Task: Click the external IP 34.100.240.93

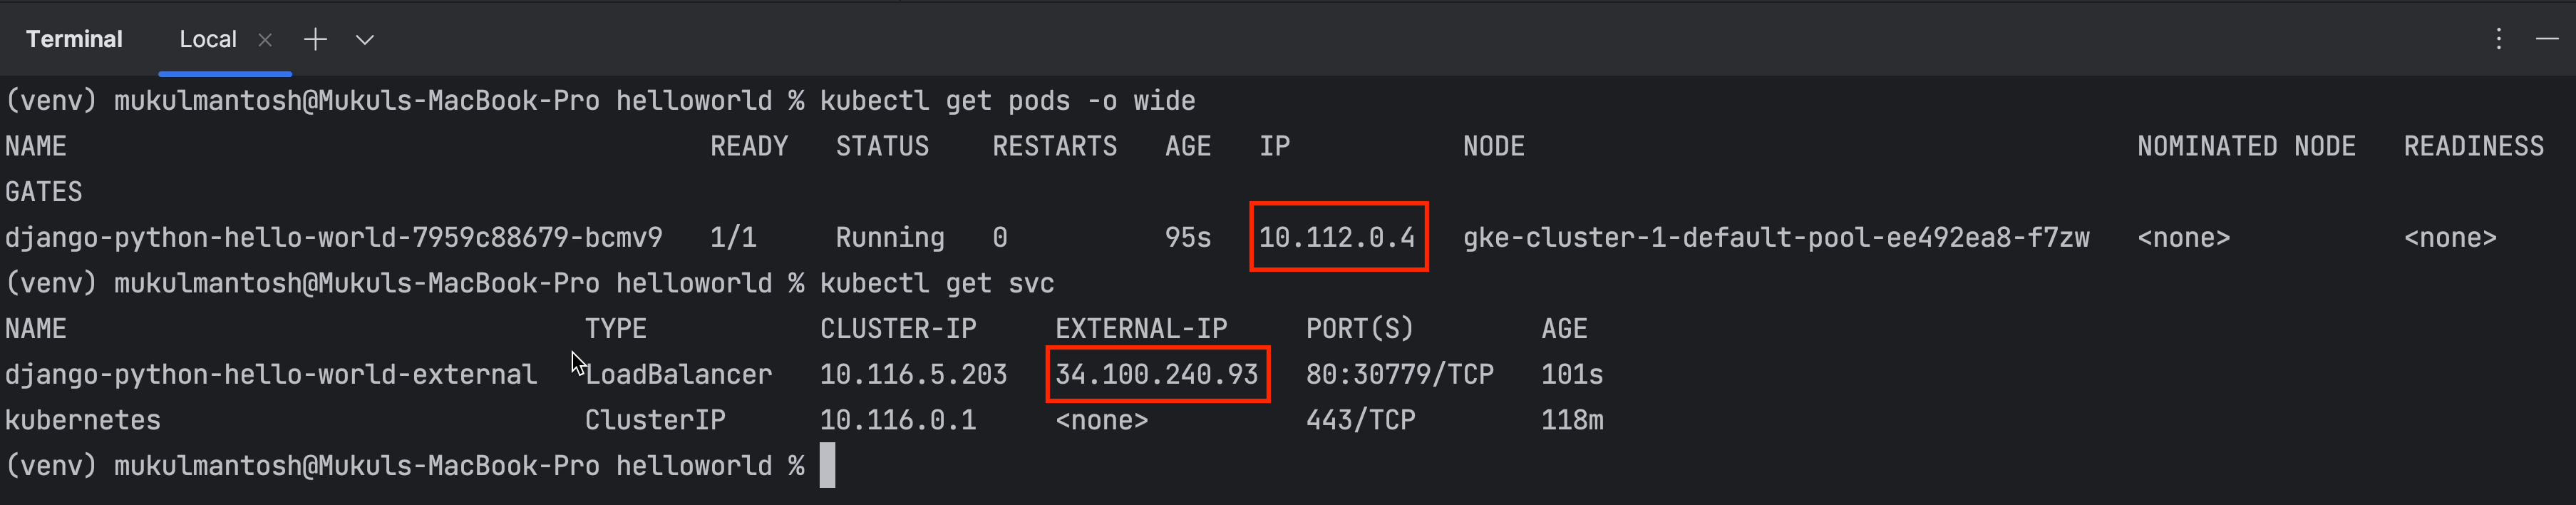Action: tap(1156, 374)
